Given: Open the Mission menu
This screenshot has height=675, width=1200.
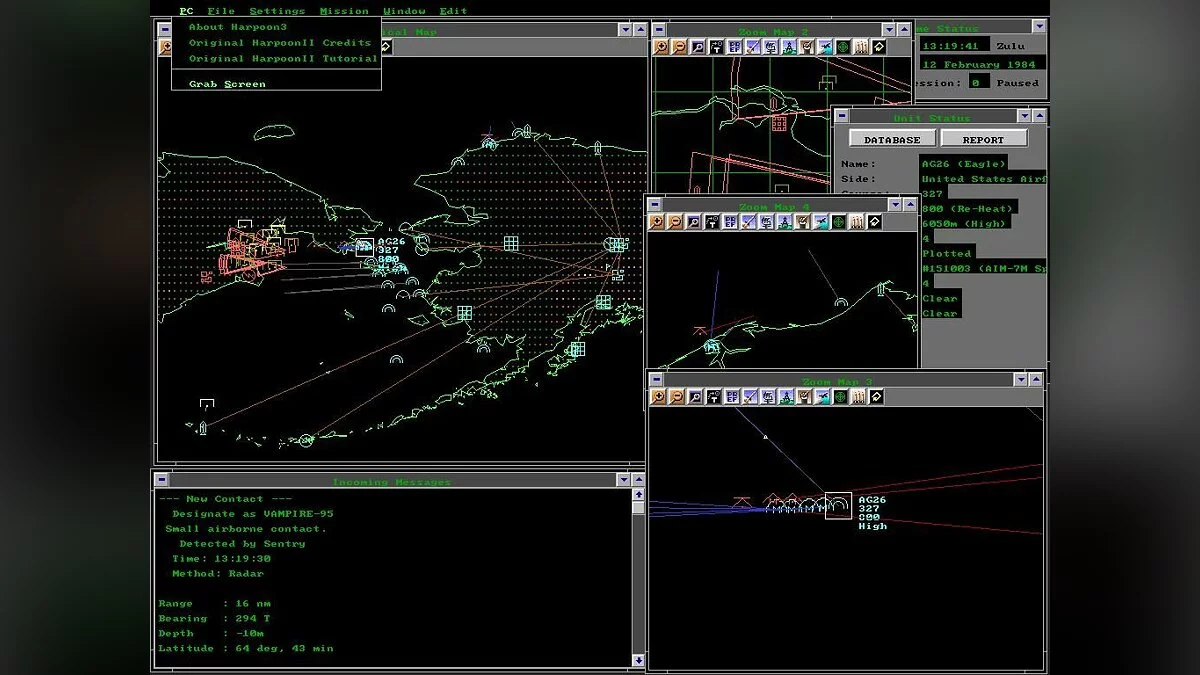Looking at the screenshot, I should tap(344, 11).
